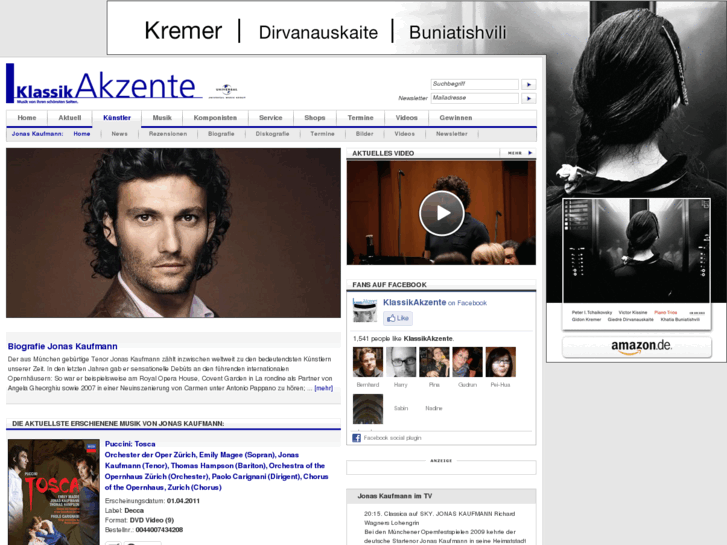Click the Facebook fan name Nadine

(434, 408)
